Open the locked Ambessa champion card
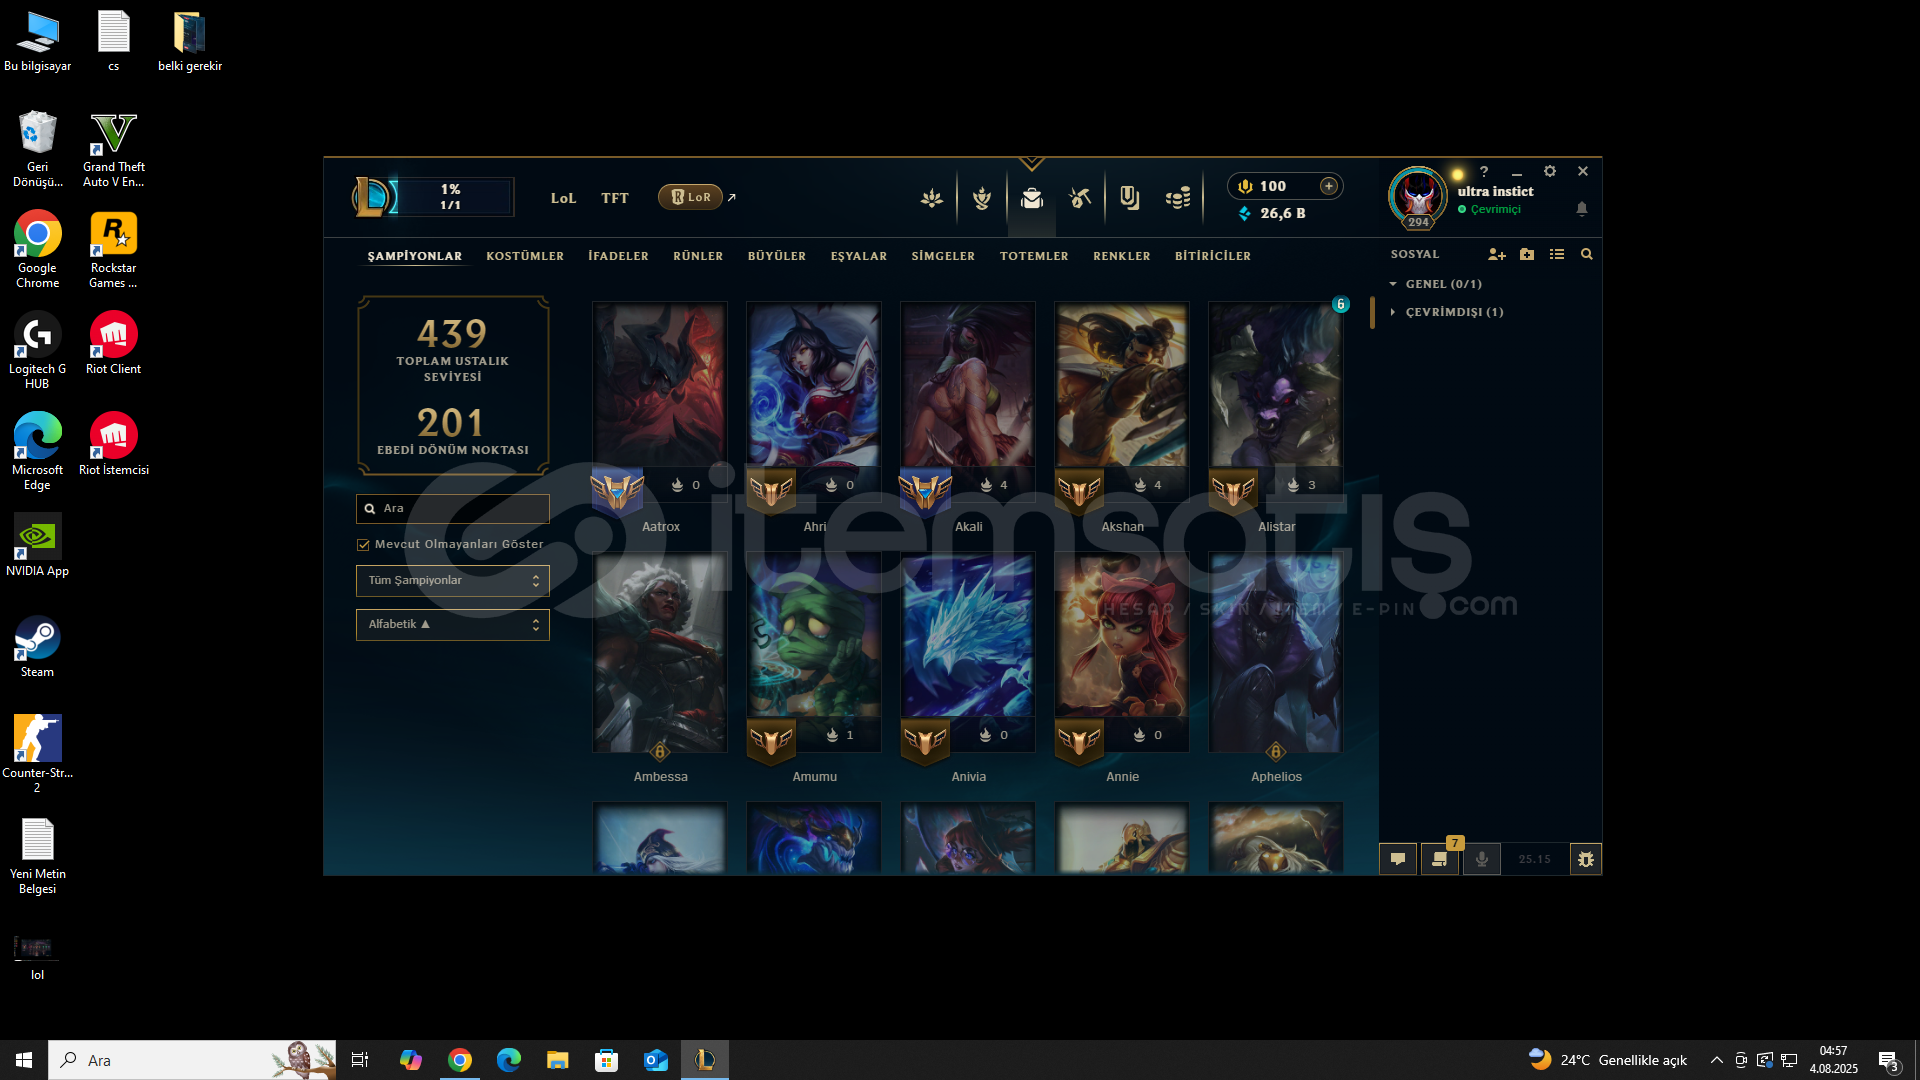Image resolution: width=1920 pixels, height=1080 pixels. point(660,652)
